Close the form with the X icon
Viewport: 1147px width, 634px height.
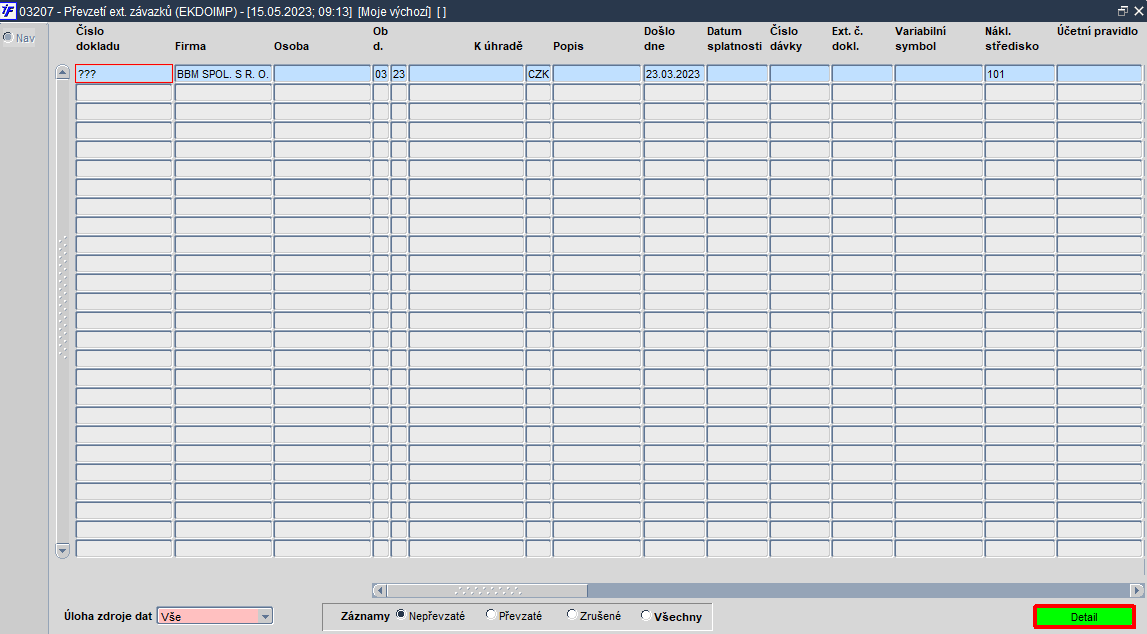(x=1138, y=11)
